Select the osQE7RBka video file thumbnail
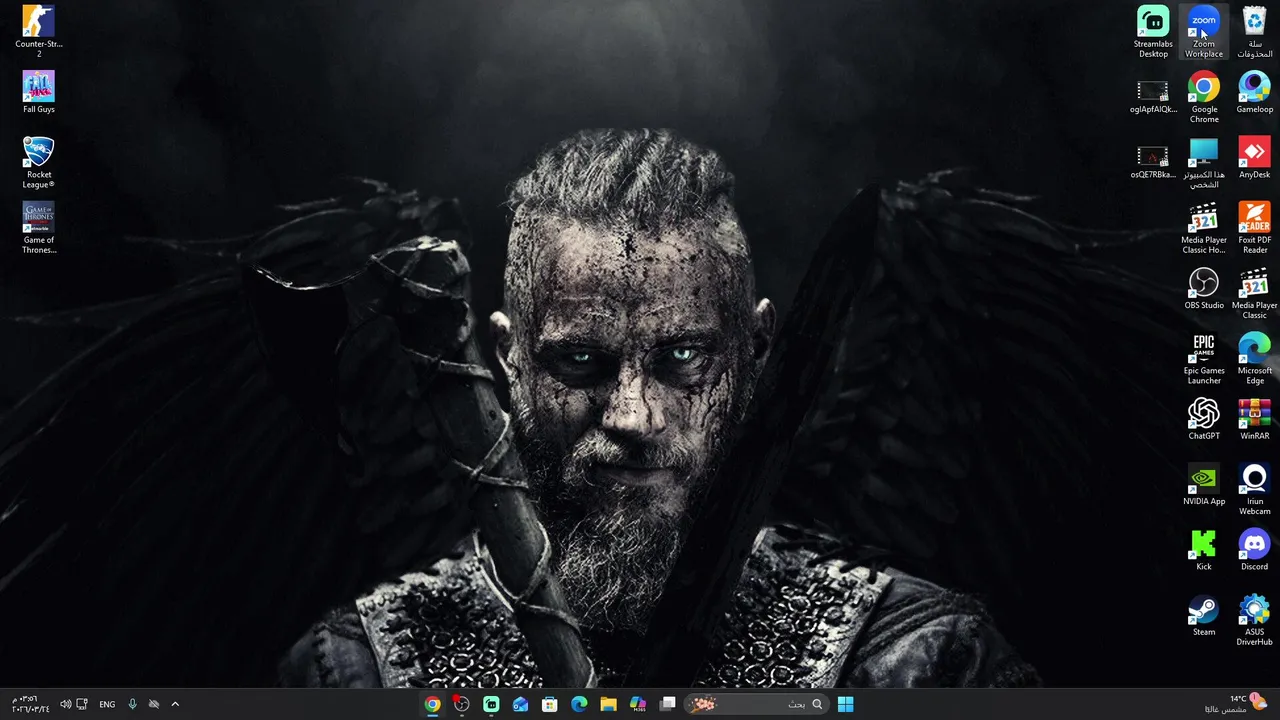Screen dimensions: 1280x720 tap(1153, 162)
